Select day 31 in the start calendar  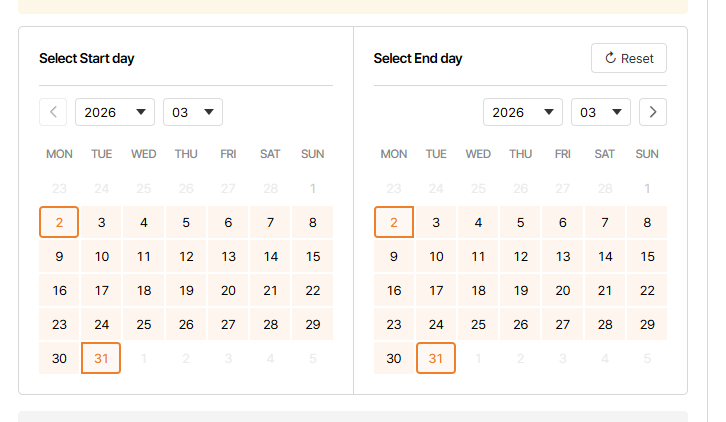(101, 358)
